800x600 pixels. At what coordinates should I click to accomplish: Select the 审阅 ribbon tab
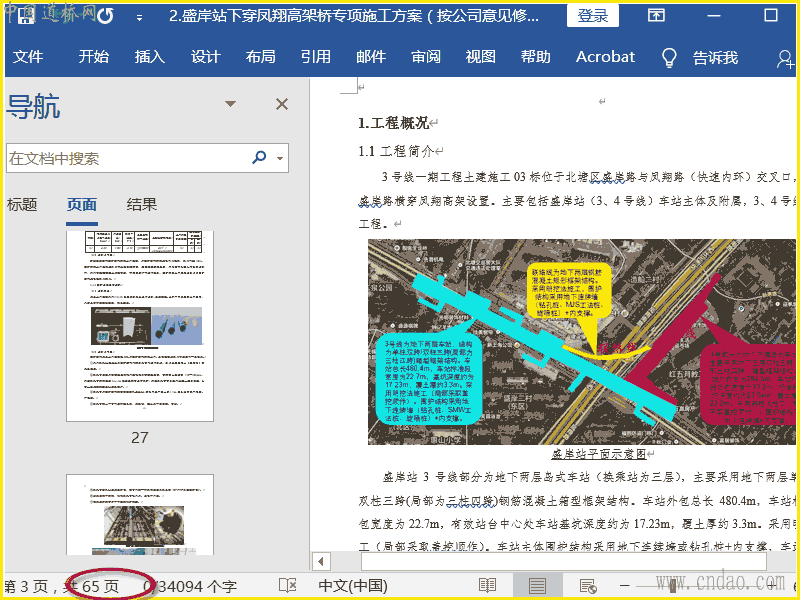coord(426,57)
